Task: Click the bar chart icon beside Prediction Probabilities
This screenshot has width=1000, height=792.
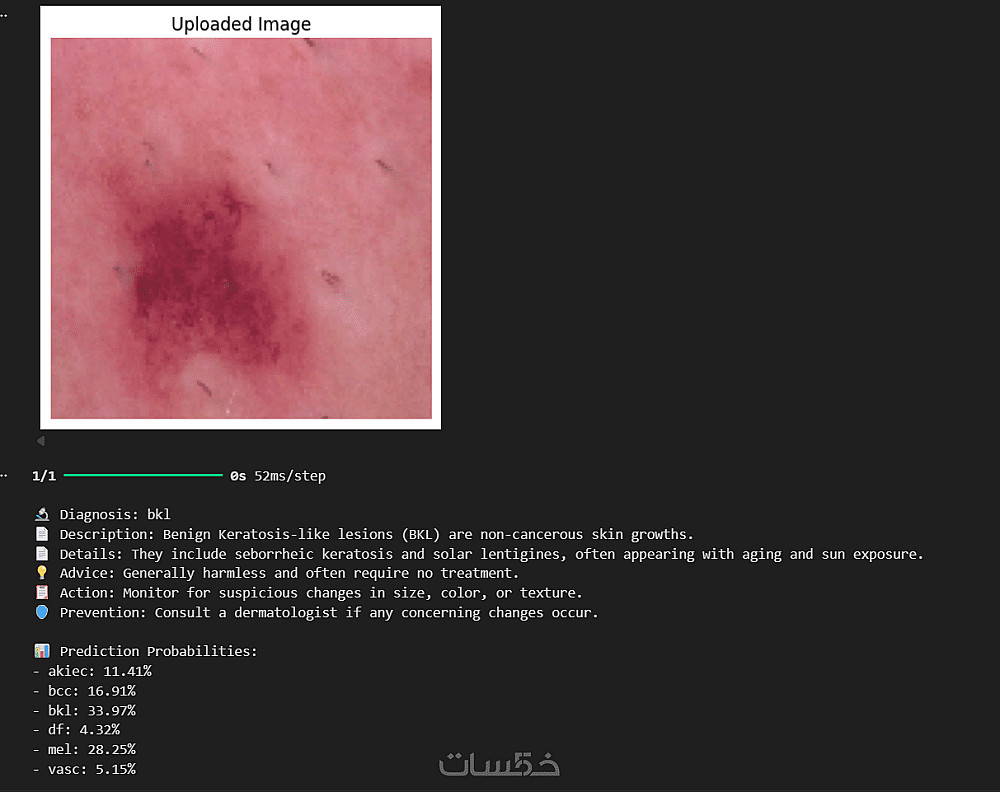Action: [x=42, y=651]
